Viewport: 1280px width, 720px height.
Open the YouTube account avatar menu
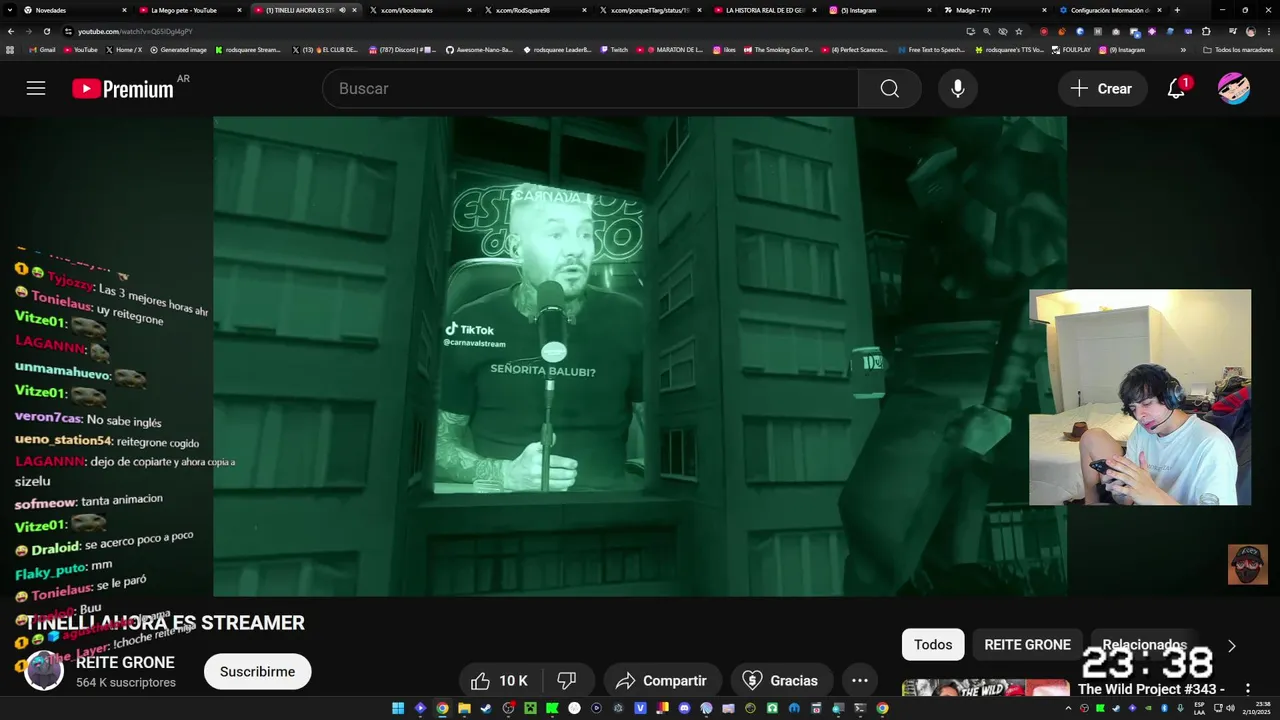coord(1234,88)
